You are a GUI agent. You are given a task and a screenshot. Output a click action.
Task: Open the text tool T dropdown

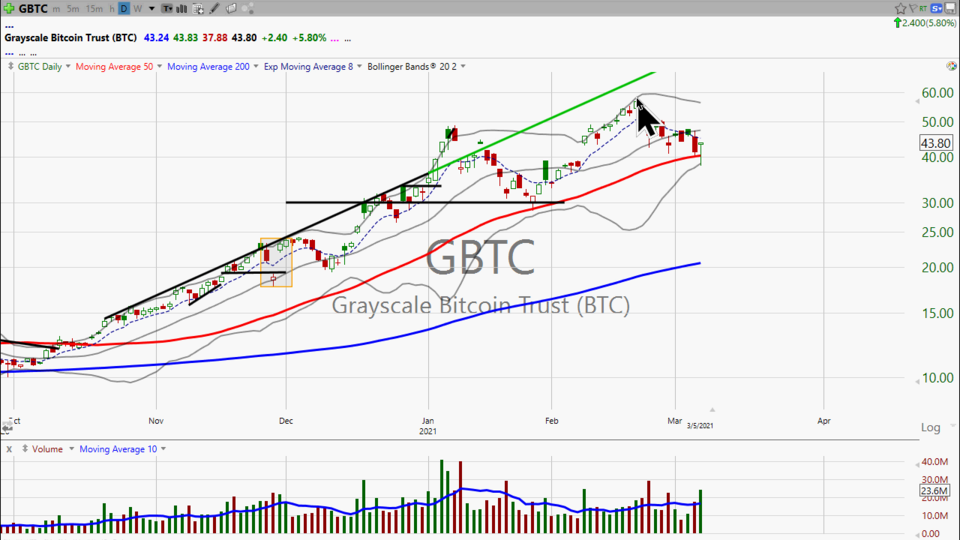(x=167, y=9)
